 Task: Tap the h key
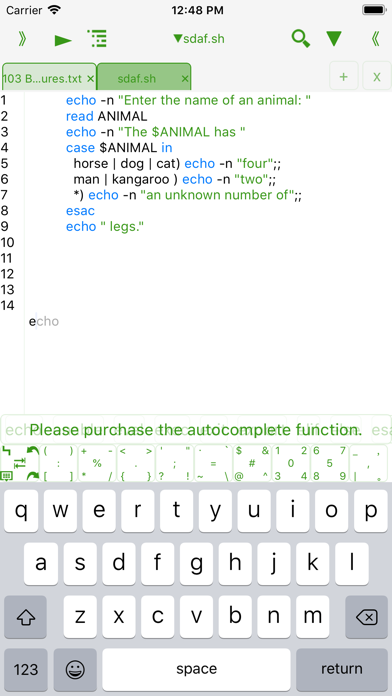(235, 564)
